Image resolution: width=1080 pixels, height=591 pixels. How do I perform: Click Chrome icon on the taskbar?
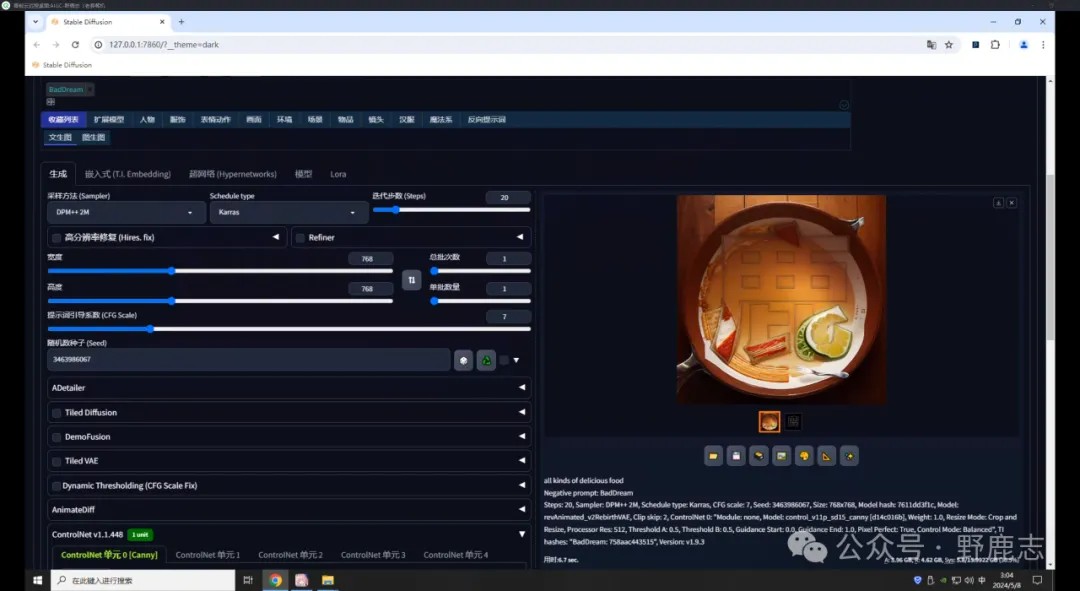click(x=276, y=580)
